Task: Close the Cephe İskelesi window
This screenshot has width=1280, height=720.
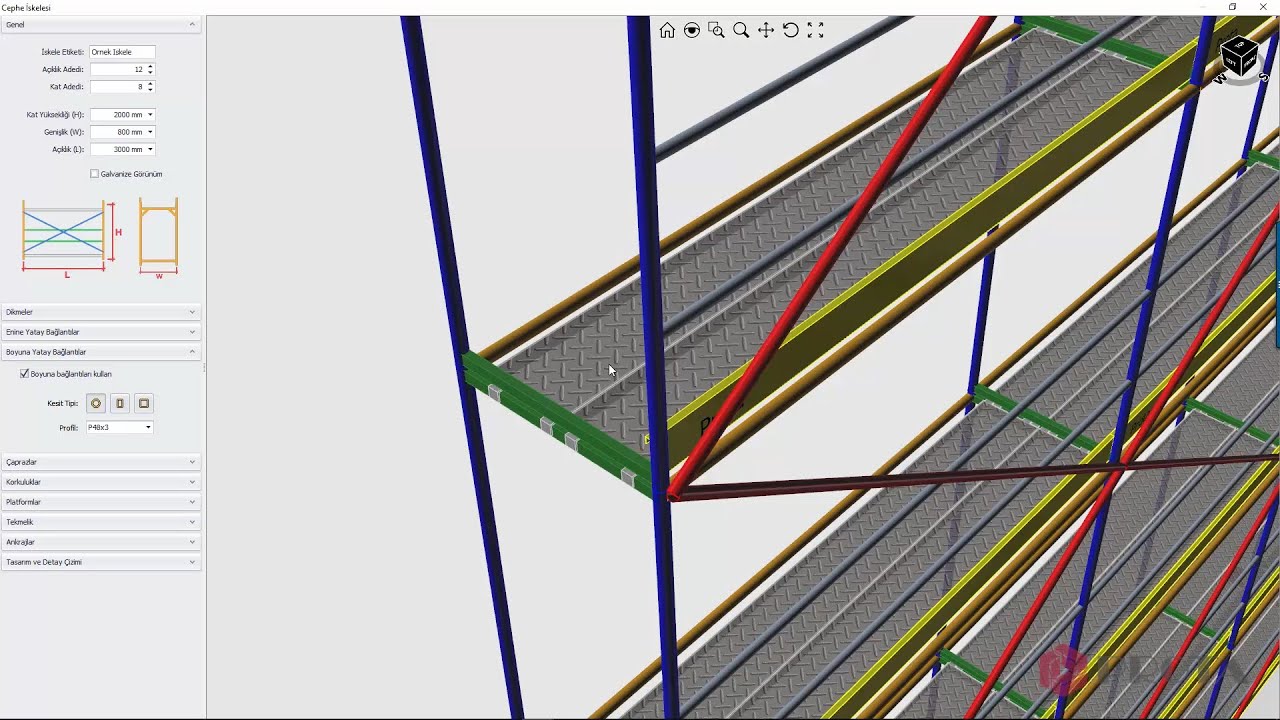Action: coord(1264,7)
